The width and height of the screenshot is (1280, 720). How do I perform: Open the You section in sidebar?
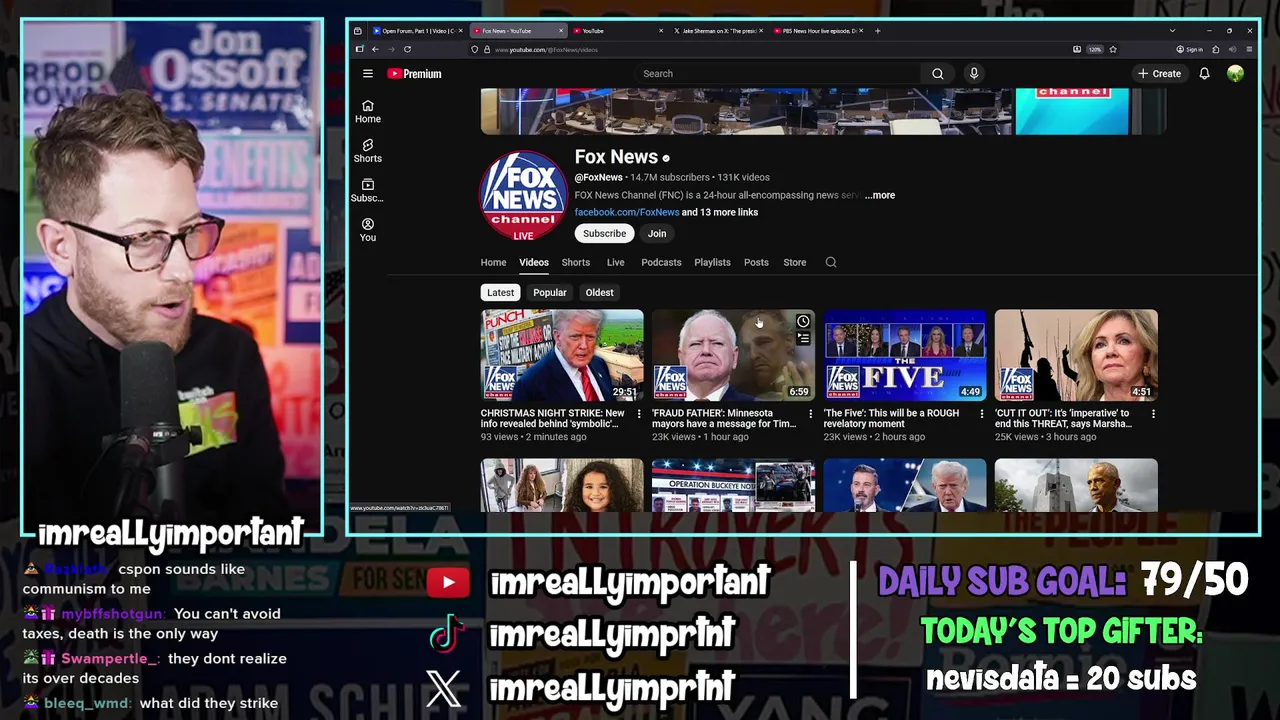pos(368,230)
